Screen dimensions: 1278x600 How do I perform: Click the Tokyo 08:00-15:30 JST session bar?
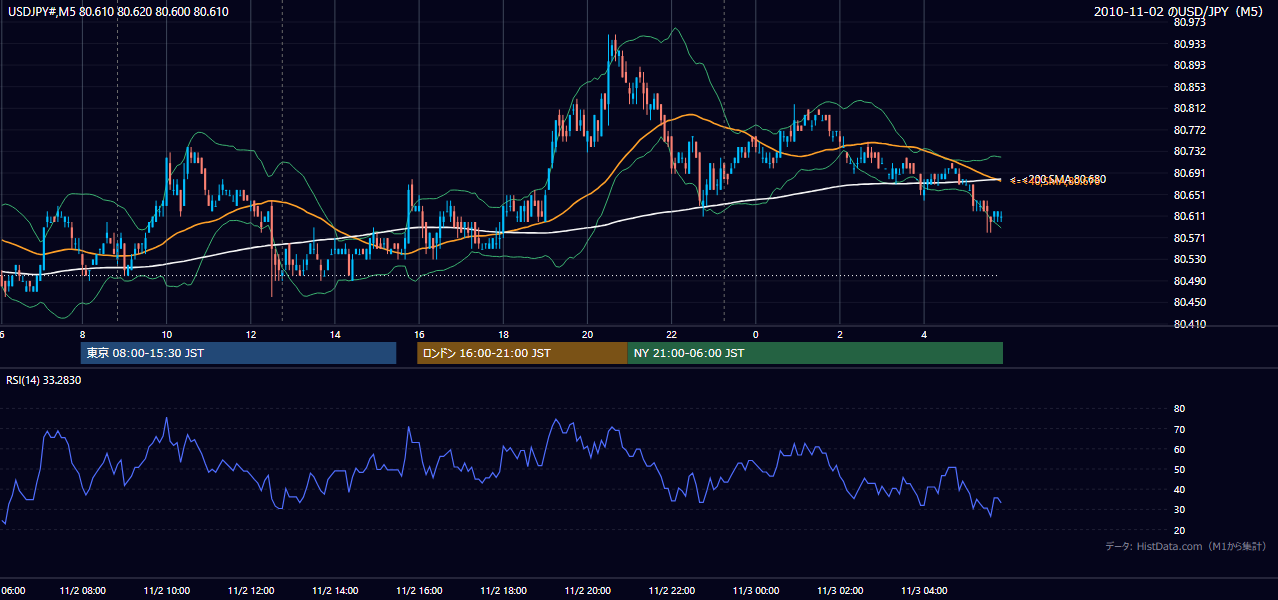point(238,353)
